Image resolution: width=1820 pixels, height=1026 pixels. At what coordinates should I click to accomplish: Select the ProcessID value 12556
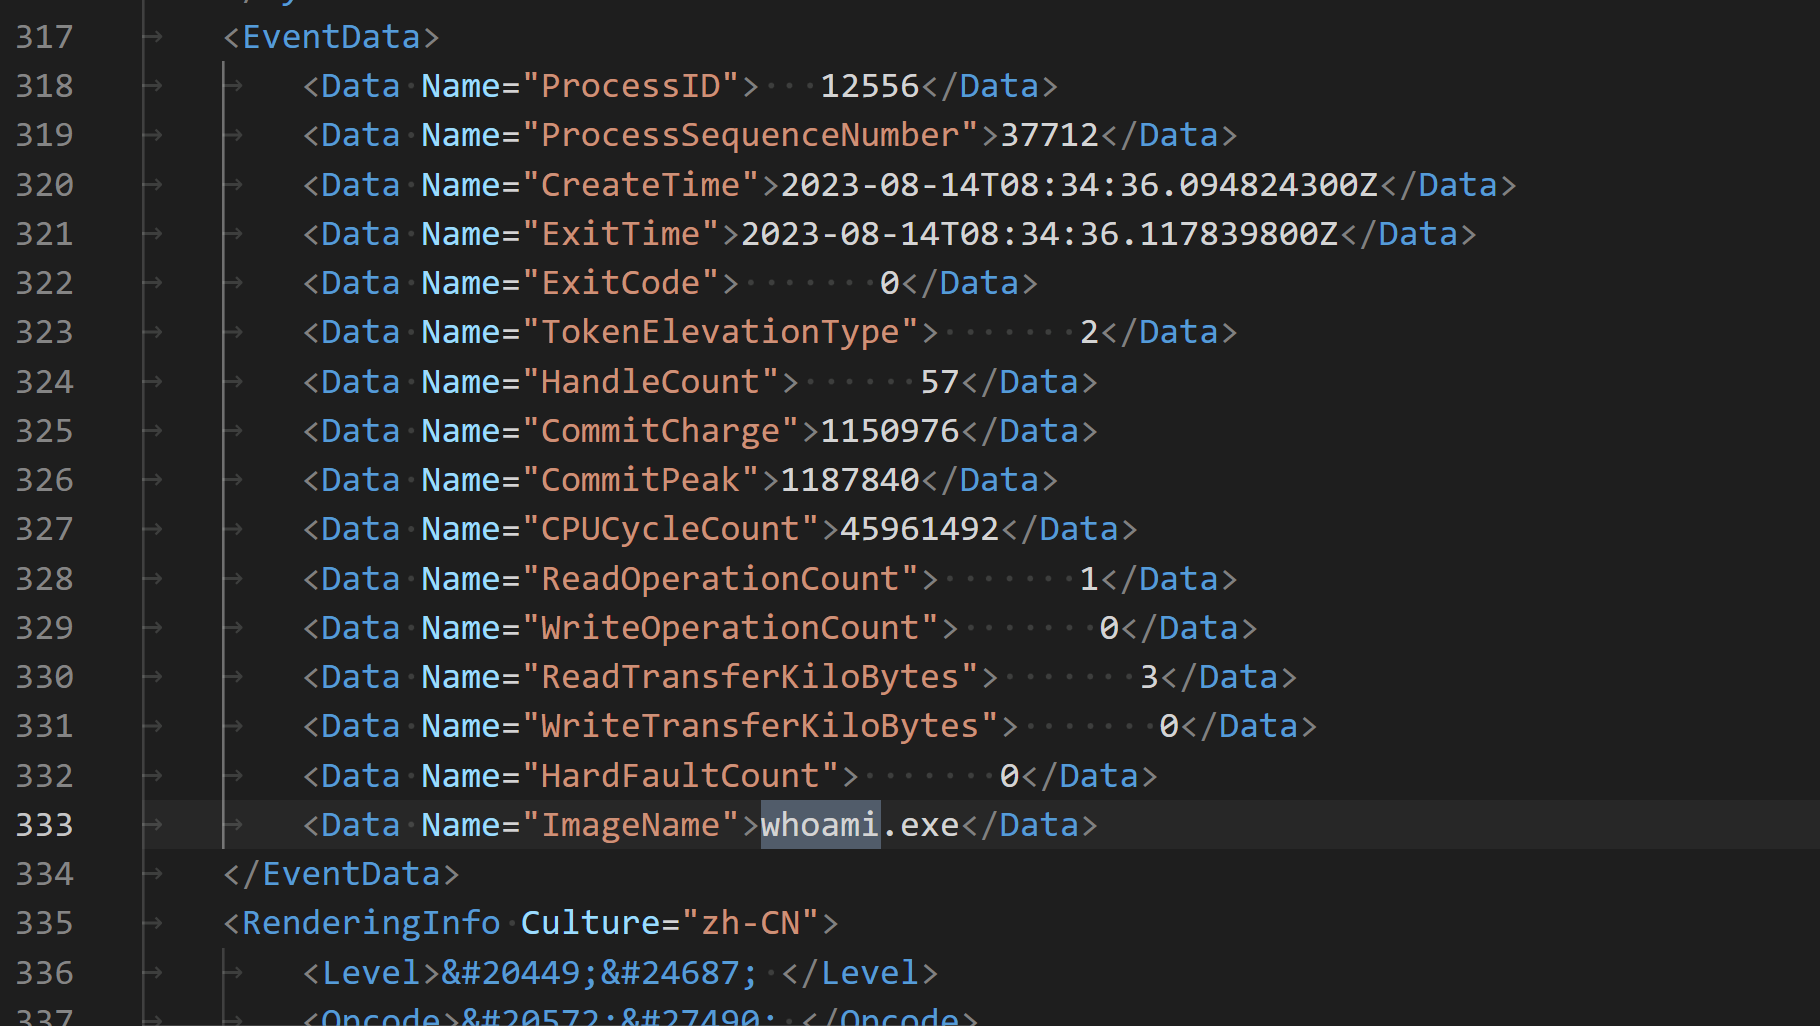coord(870,86)
